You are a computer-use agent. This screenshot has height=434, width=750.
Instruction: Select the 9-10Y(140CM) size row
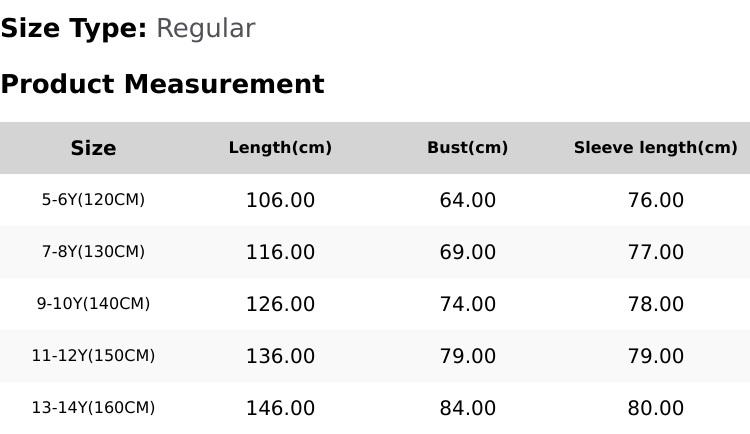93,304
